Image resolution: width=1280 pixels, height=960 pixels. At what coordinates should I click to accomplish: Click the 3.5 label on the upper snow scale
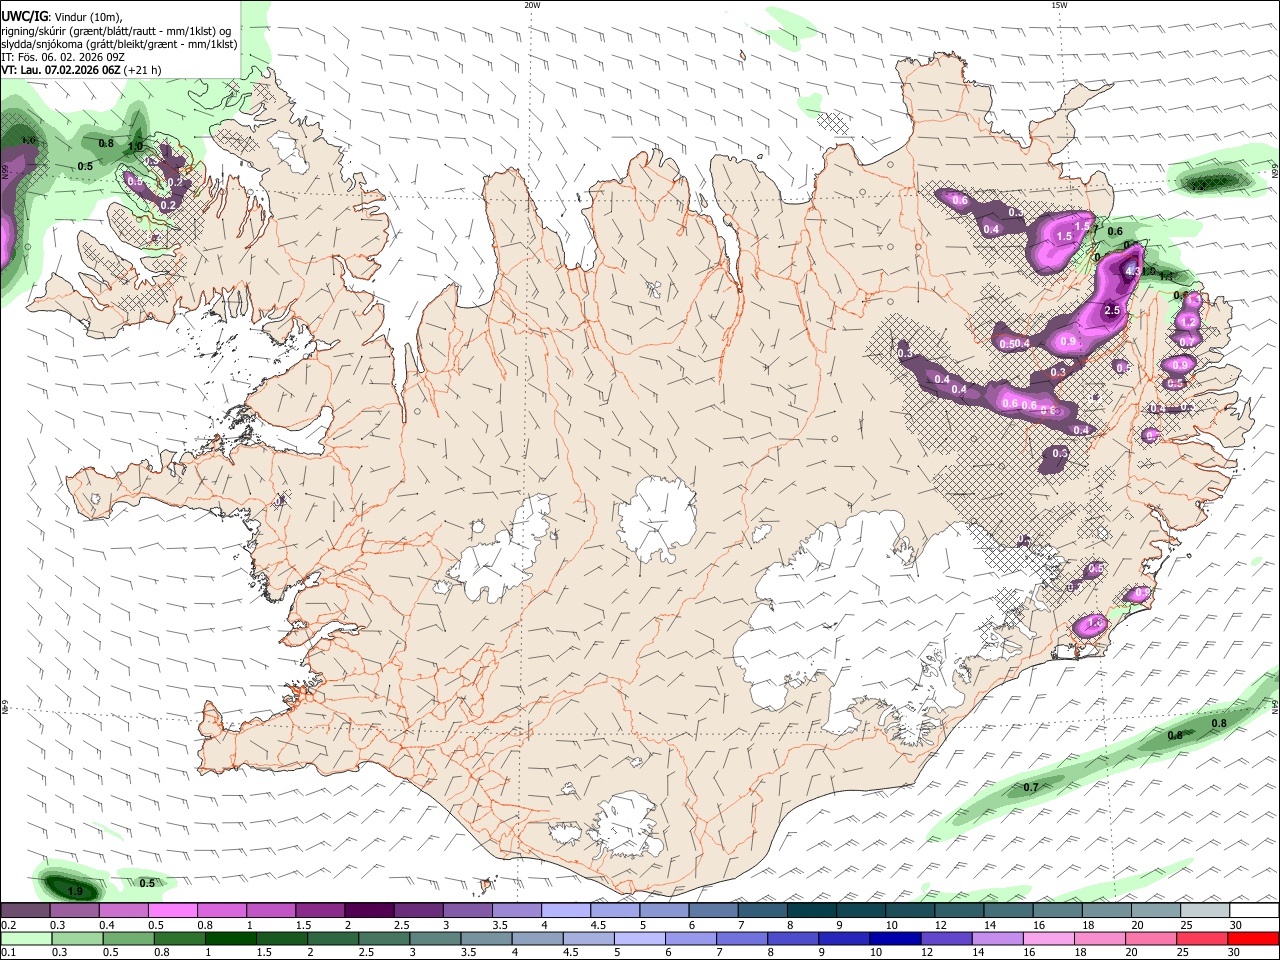pyautogui.click(x=500, y=925)
